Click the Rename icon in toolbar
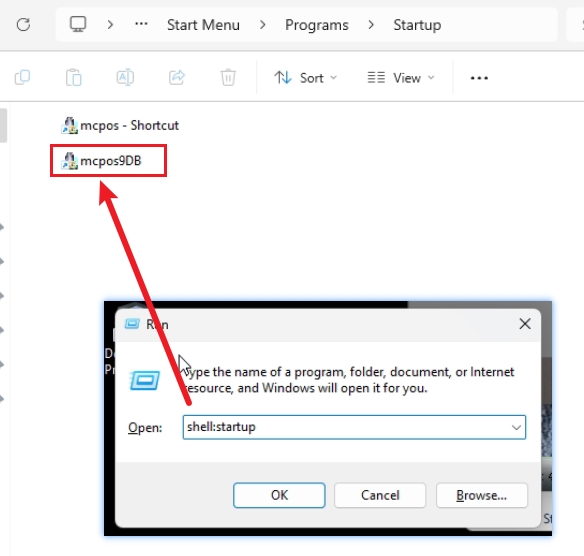Viewport: 584px width, 556px height. coord(125,77)
